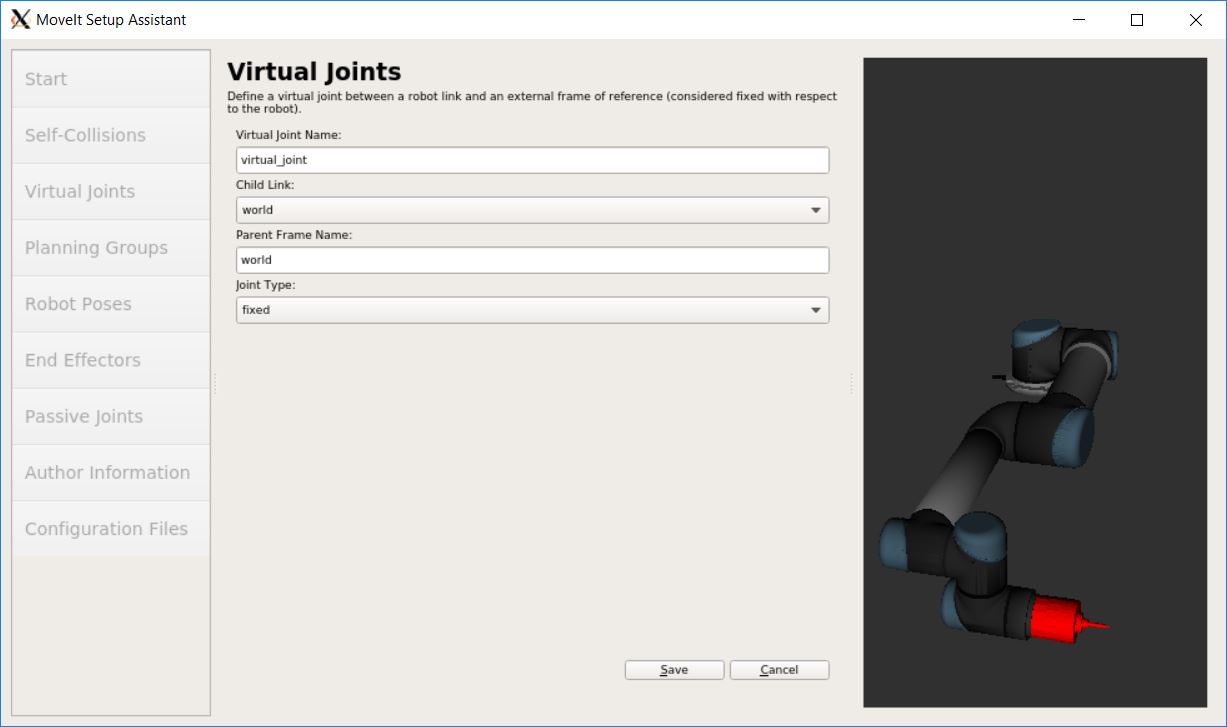Click the Parent Frame Name text field

[x=530, y=259]
